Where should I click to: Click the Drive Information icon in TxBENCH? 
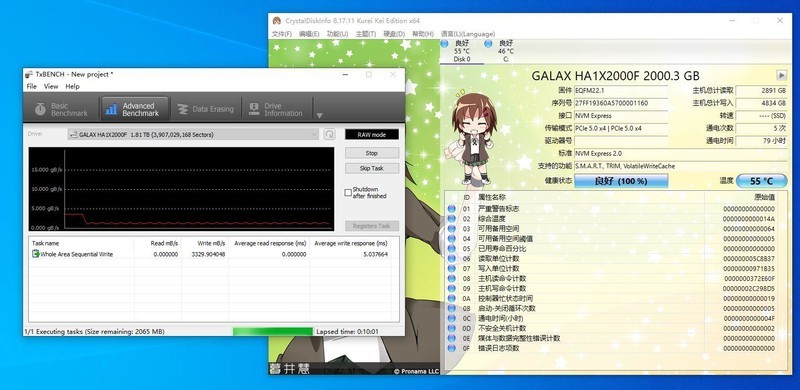(254, 109)
